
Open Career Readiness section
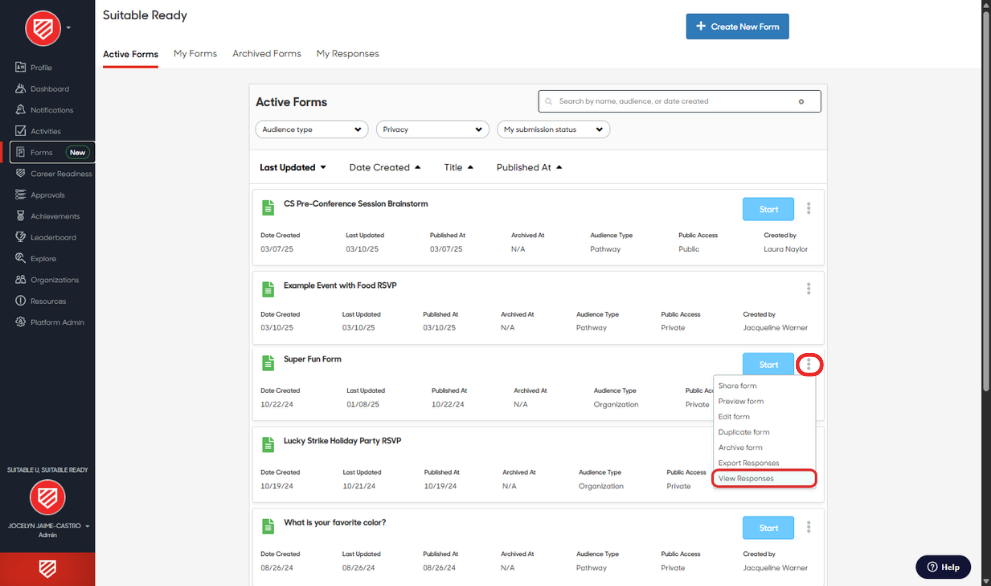coord(53,174)
